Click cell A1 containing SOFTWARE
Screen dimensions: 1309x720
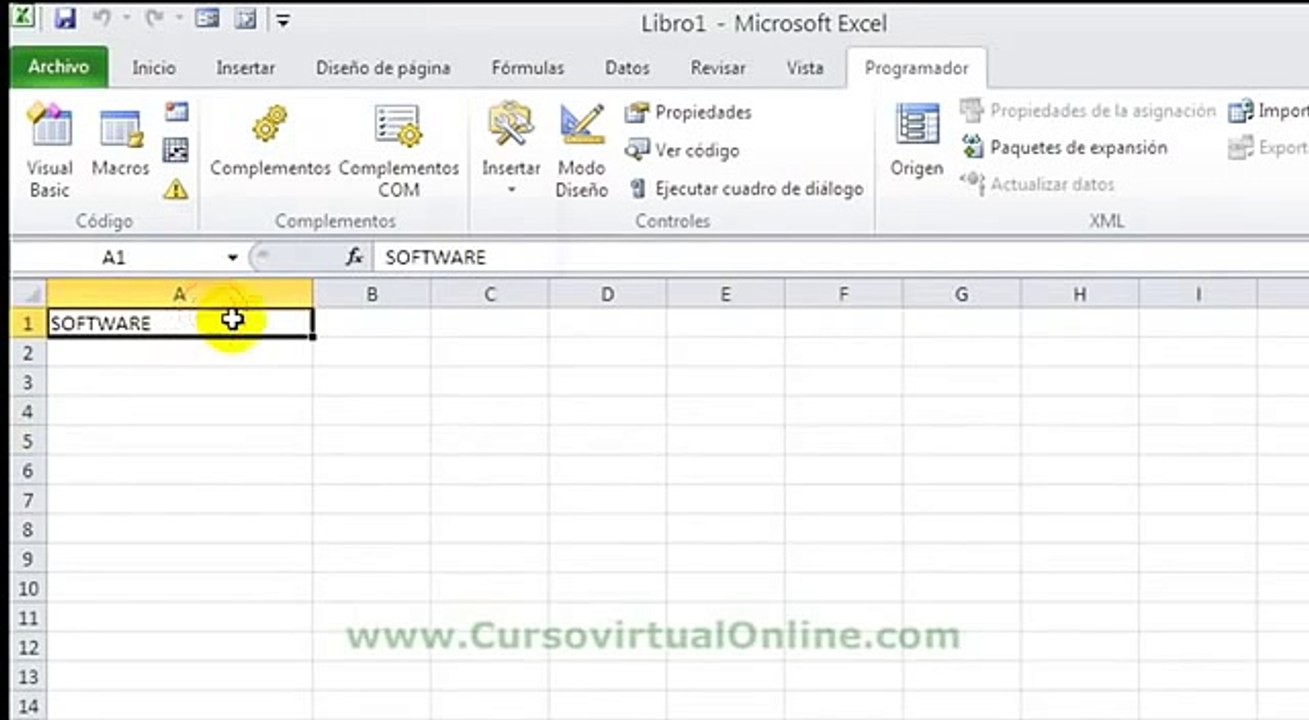(x=180, y=323)
